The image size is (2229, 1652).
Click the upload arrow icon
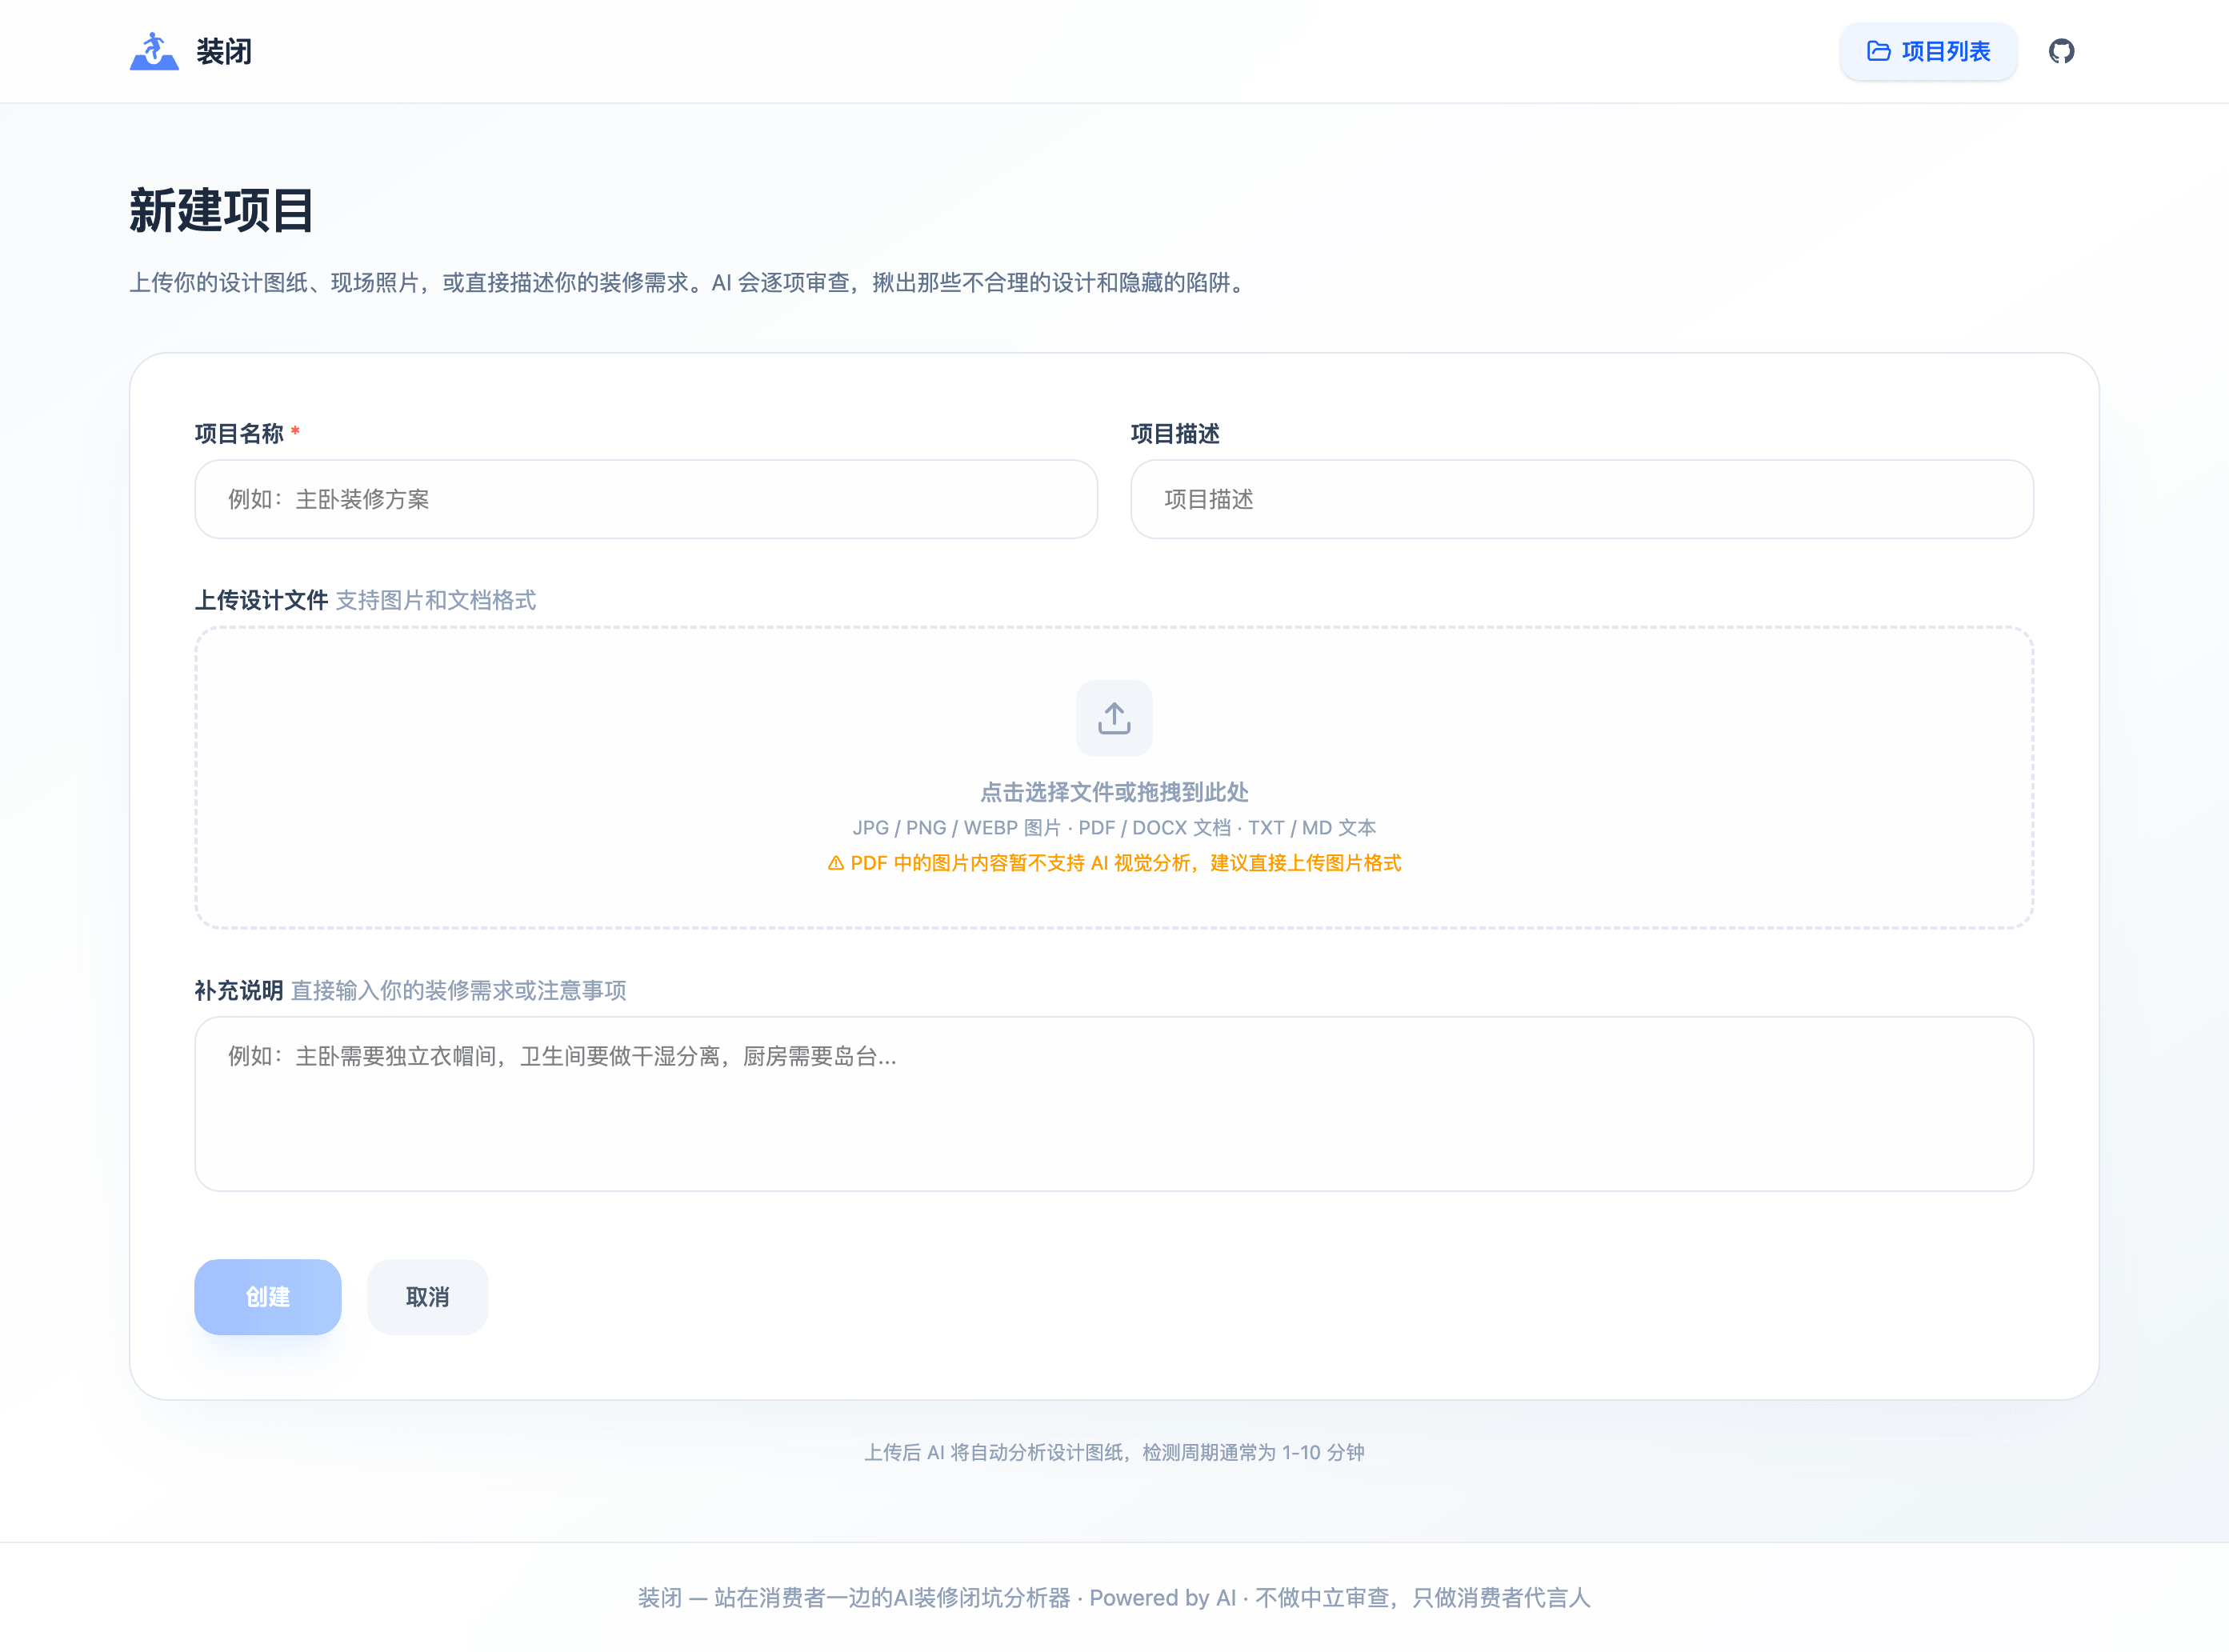[1114, 718]
